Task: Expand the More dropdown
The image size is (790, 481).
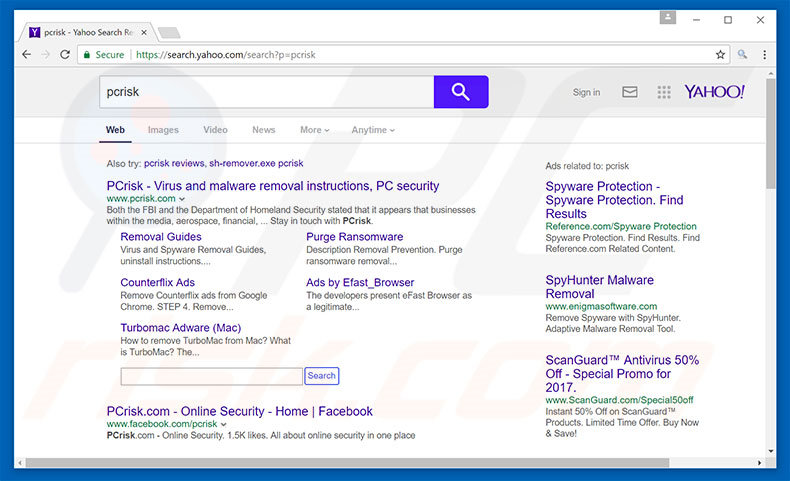Action: pos(315,130)
